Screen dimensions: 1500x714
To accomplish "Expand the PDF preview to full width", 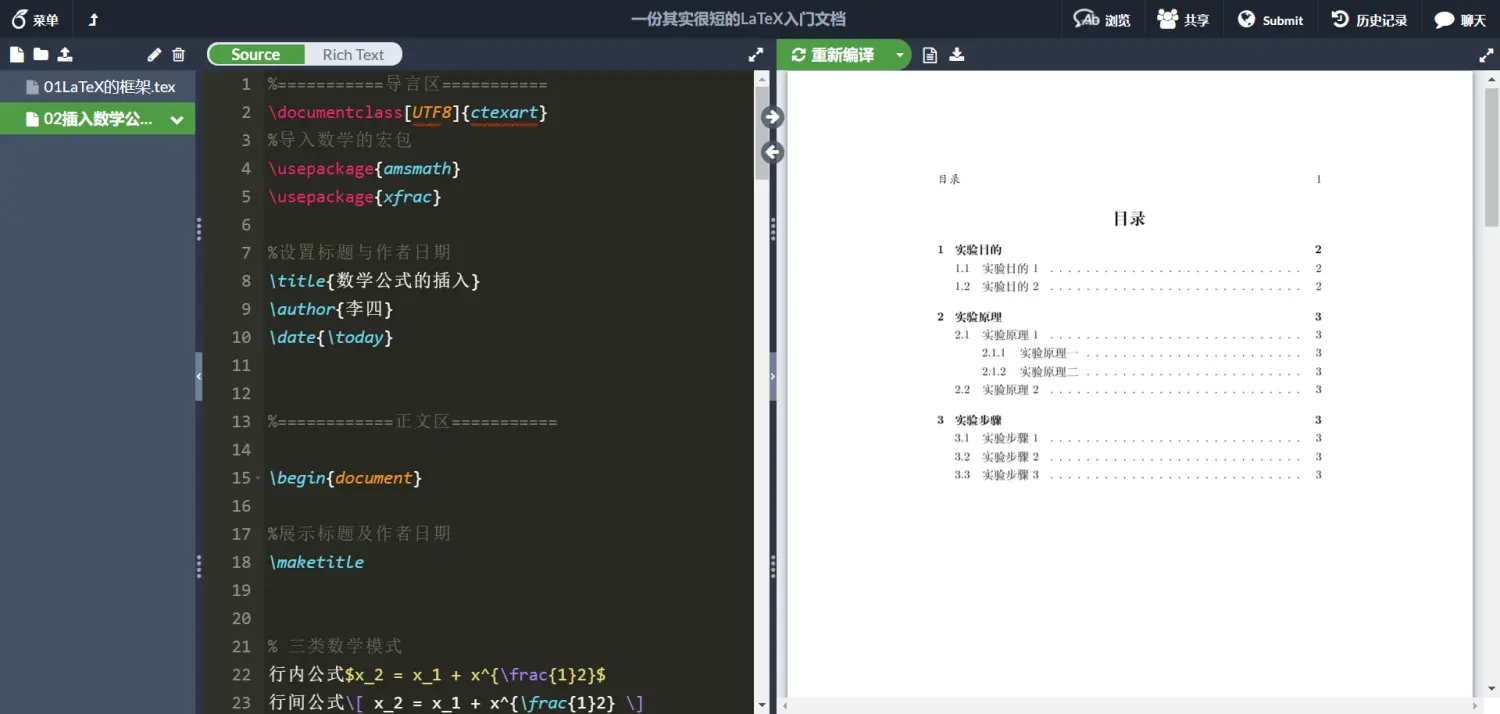I will tap(1486, 56).
